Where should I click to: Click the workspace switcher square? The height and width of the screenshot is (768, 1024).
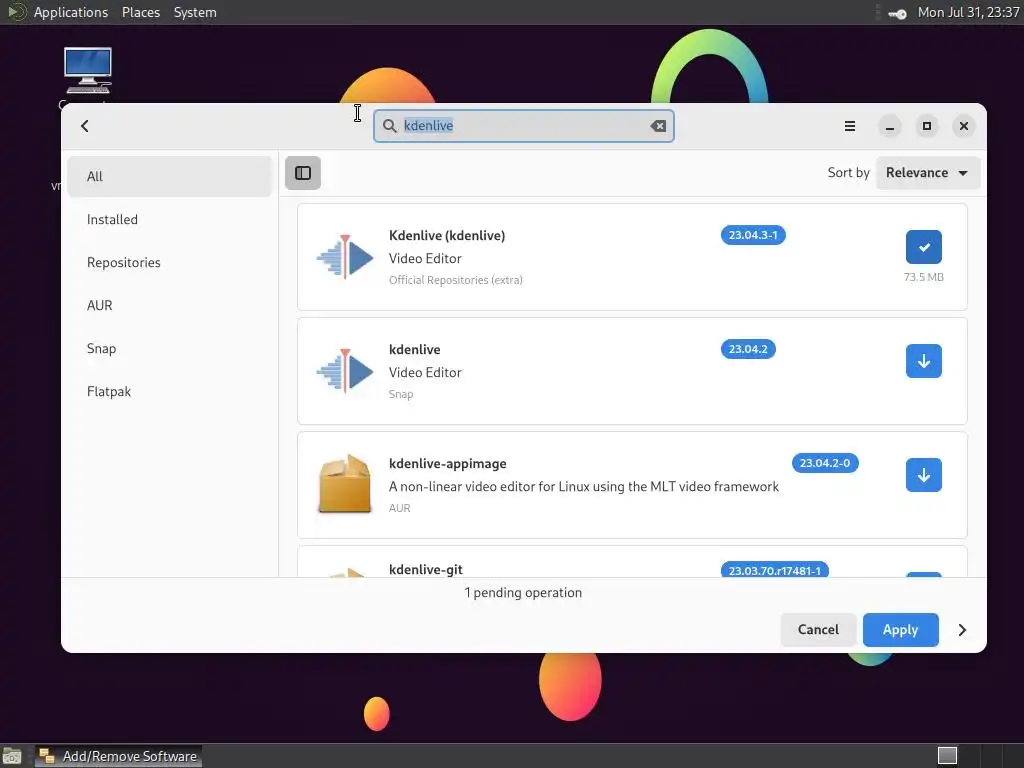947,756
